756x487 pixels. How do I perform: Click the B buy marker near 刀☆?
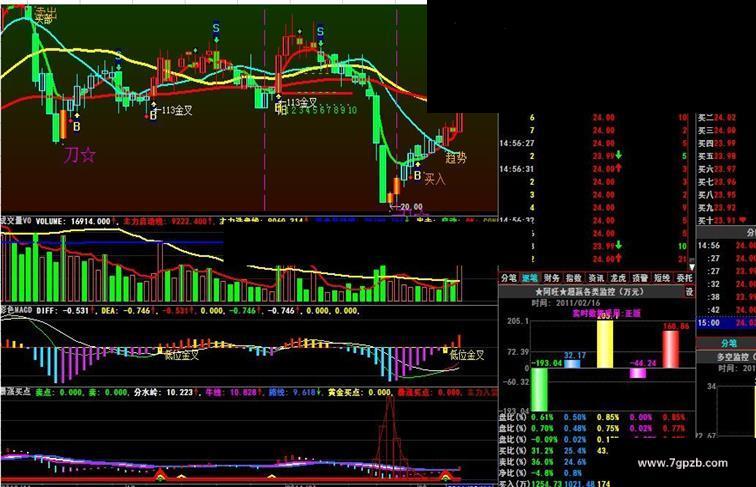tap(77, 126)
